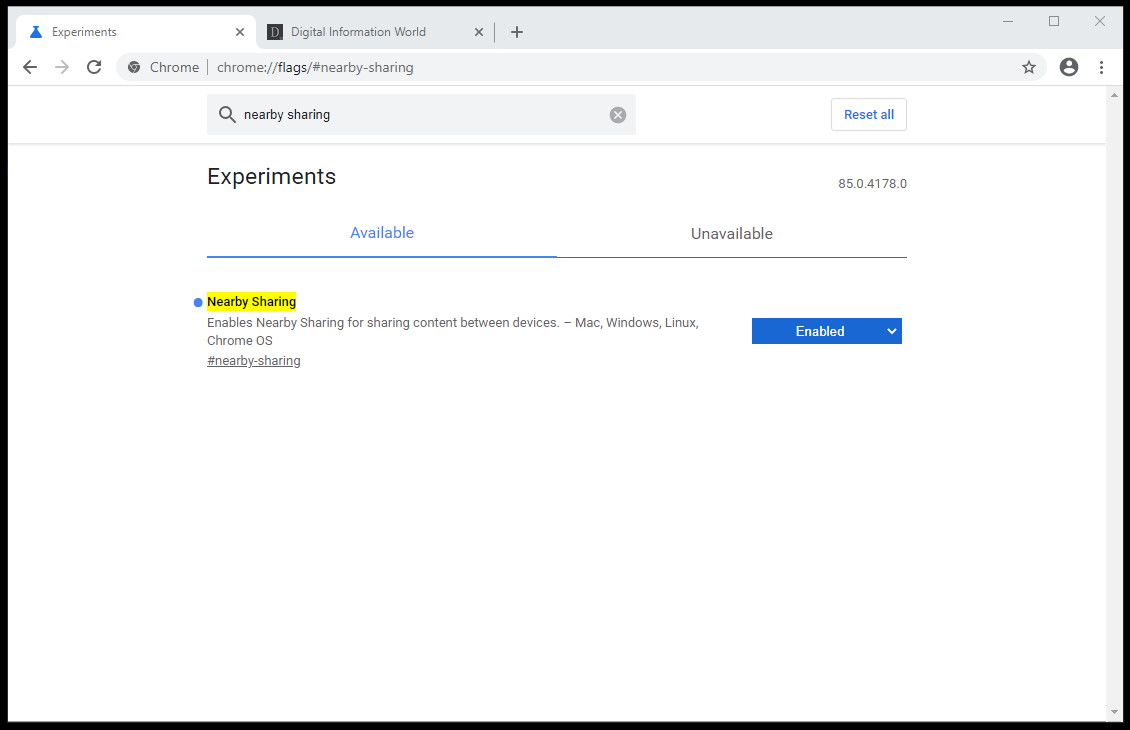This screenshot has width=1130, height=730.
Task: Switch to Digital Information World tab
Action: click(358, 32)
